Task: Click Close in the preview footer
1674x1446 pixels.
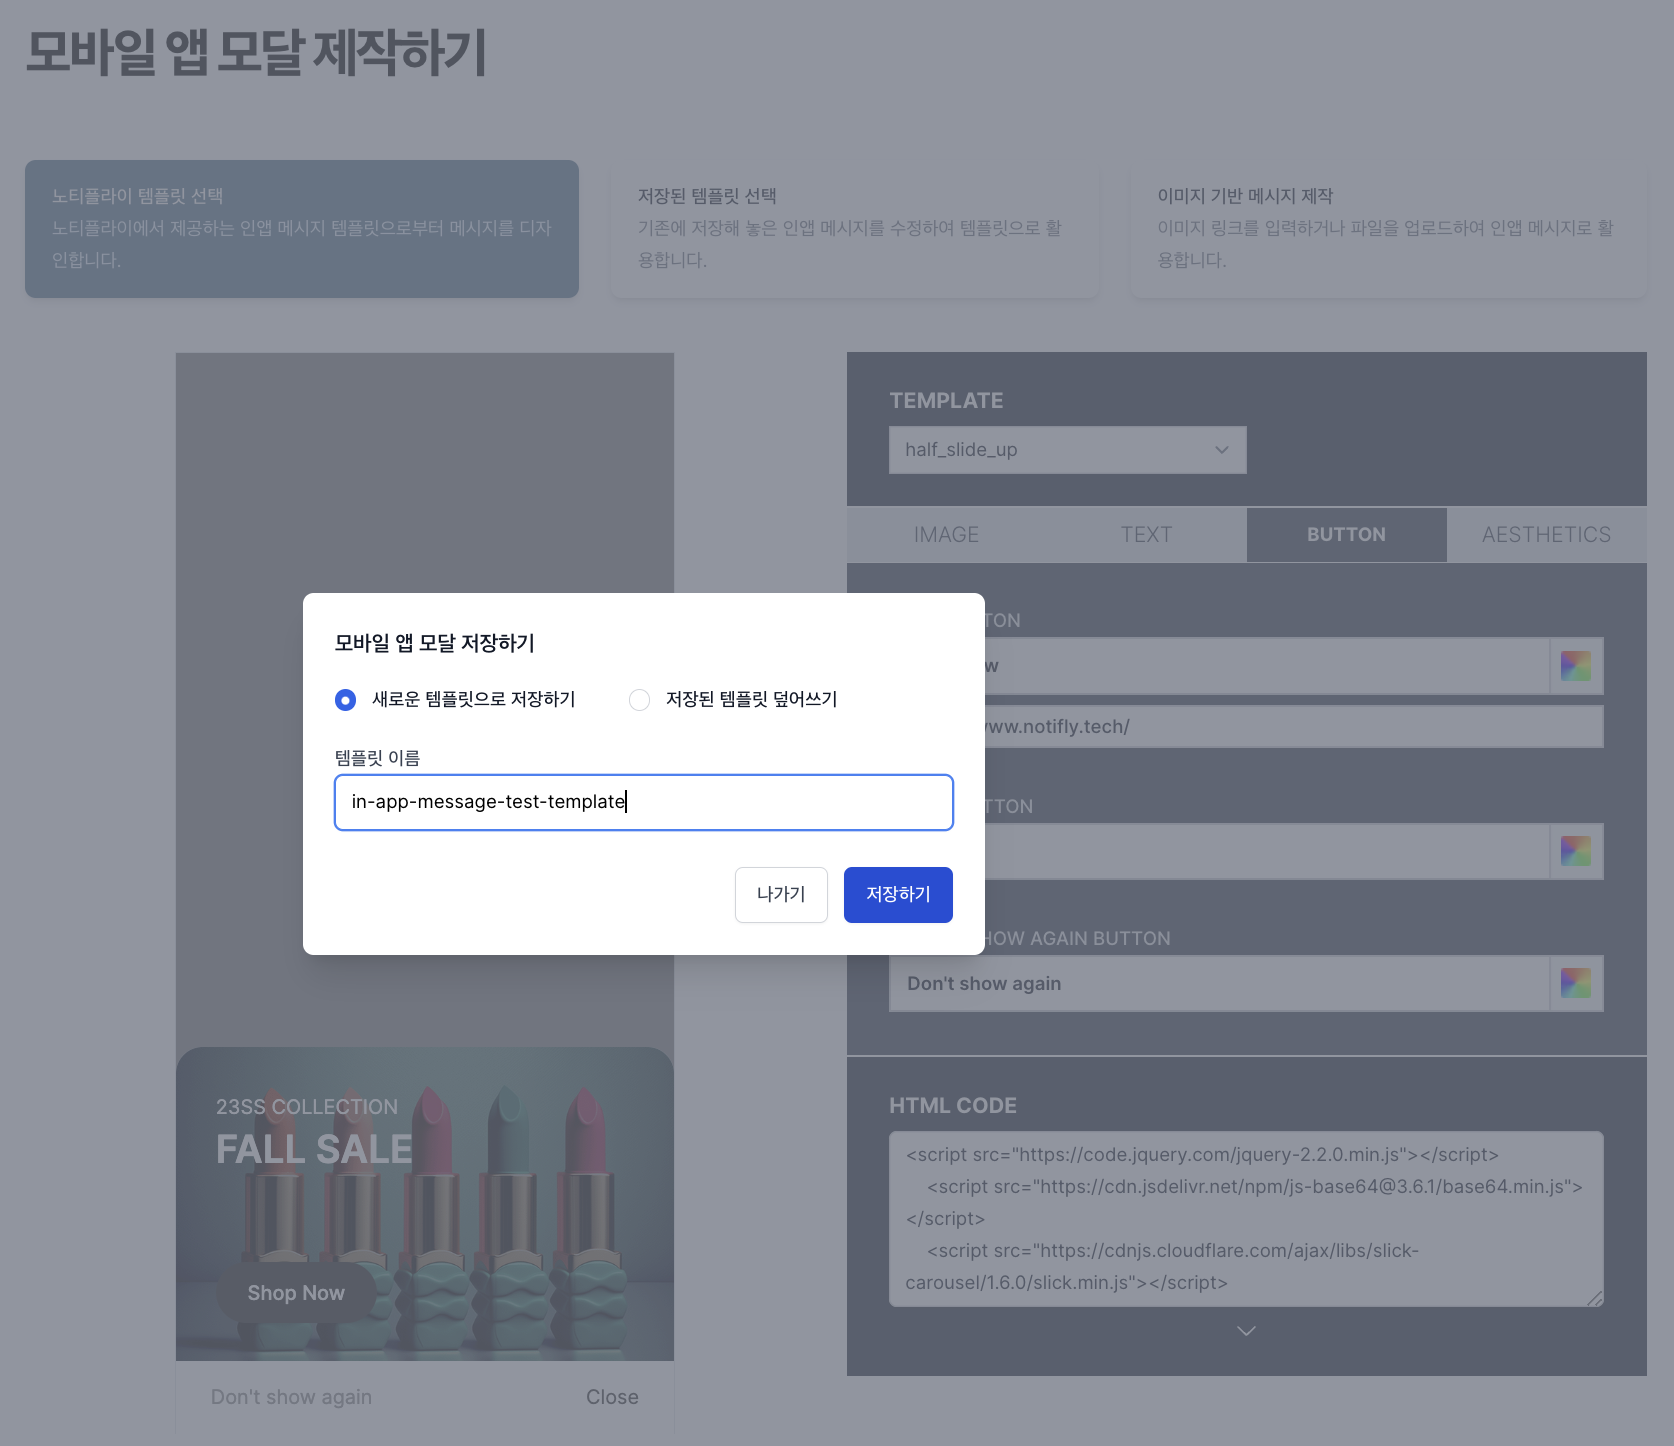Action: (611, 1396)
